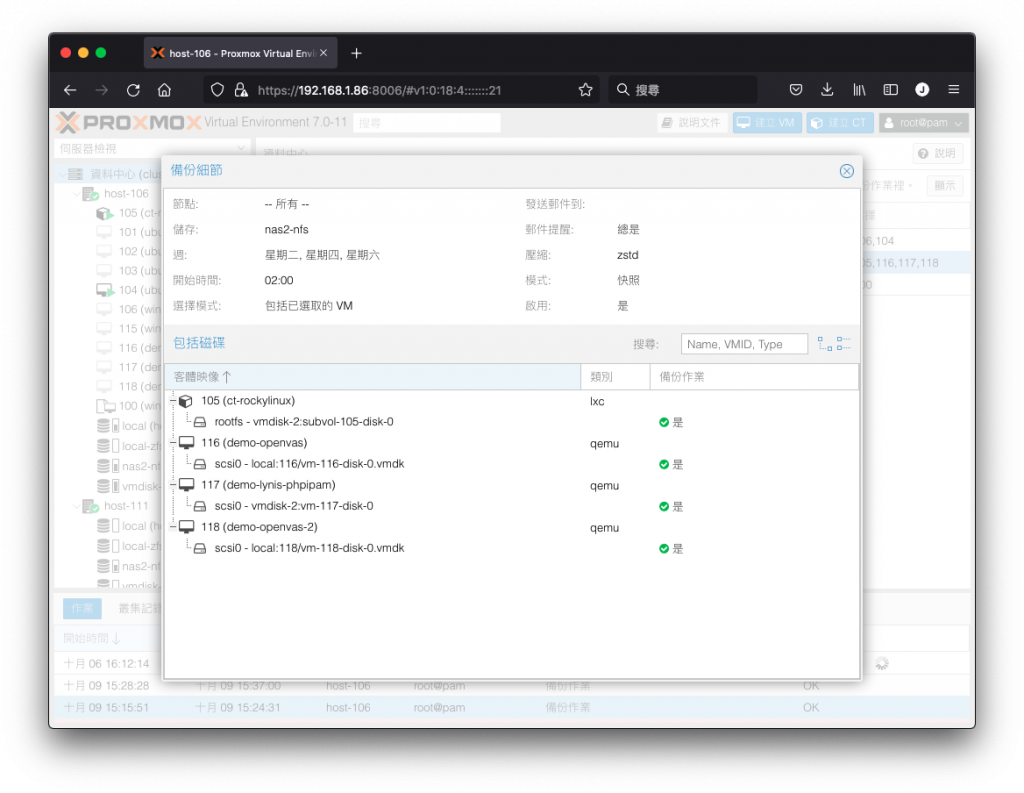Collapse the 118 (demo-openvas-2) node

(174, 526)
